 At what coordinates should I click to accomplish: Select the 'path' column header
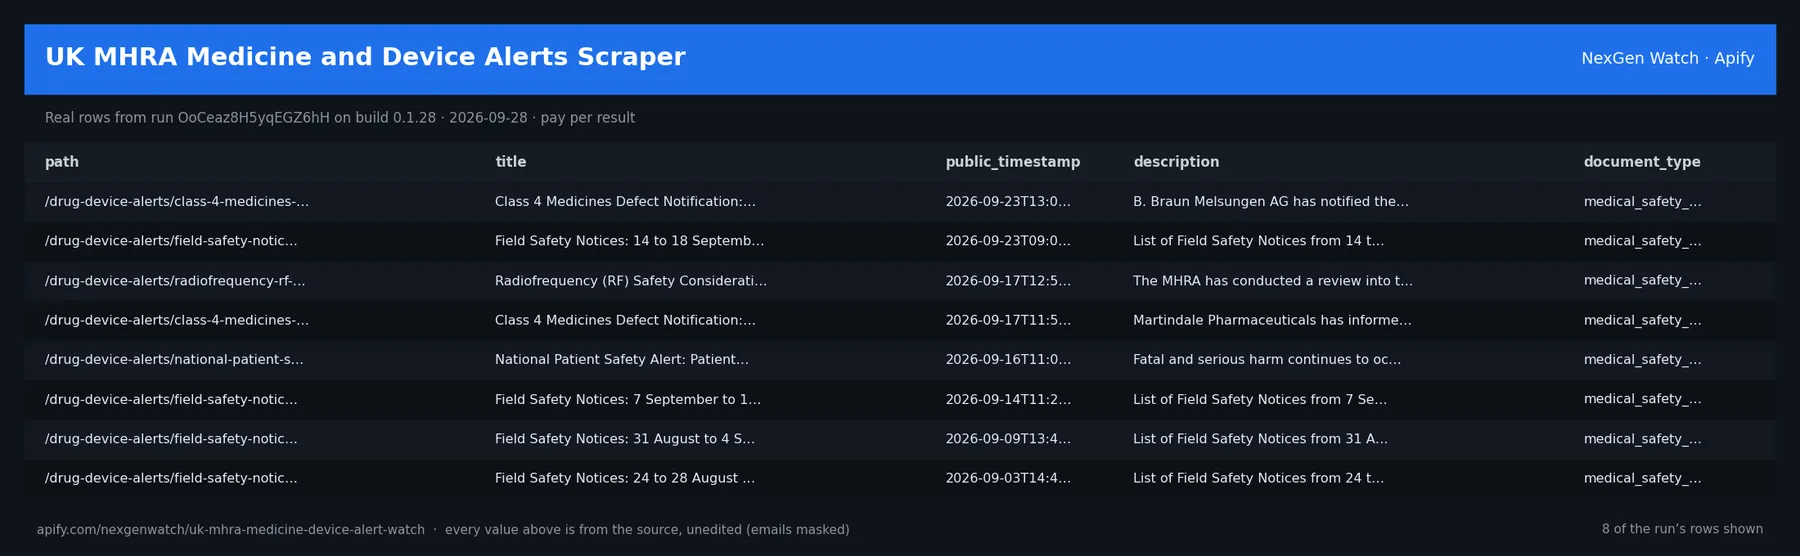point(62,162)
